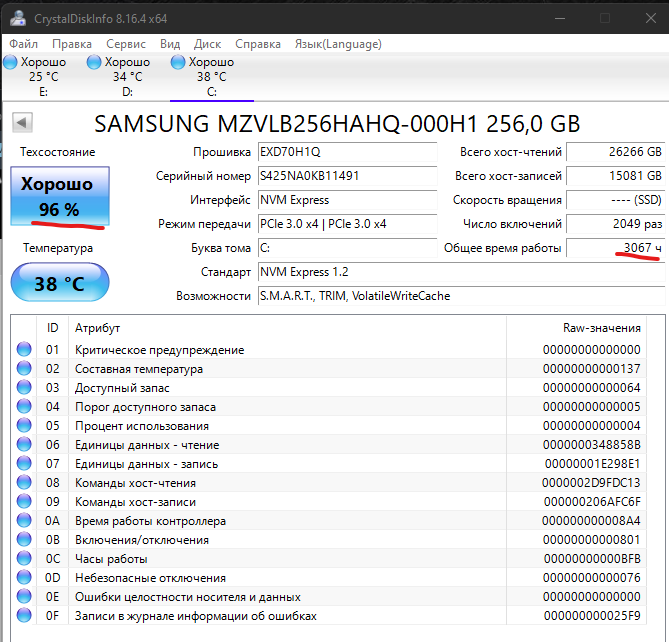Click status orb of attribute 0C row

24,558
